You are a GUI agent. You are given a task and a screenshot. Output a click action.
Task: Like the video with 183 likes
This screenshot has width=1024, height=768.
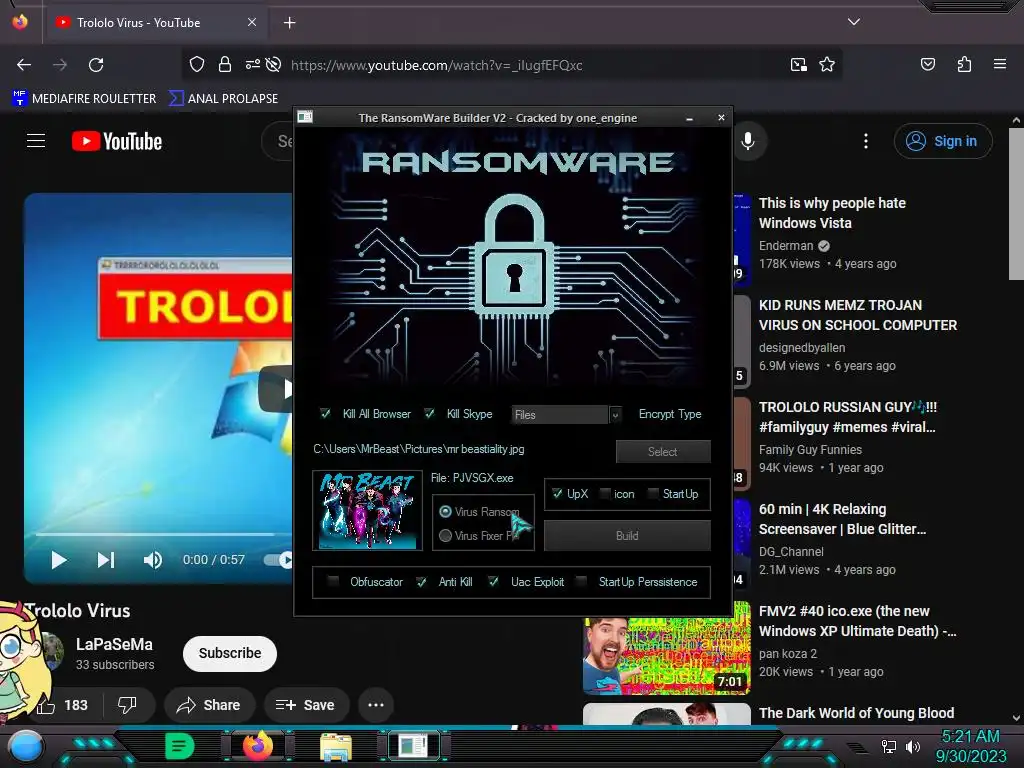point(64,705)
